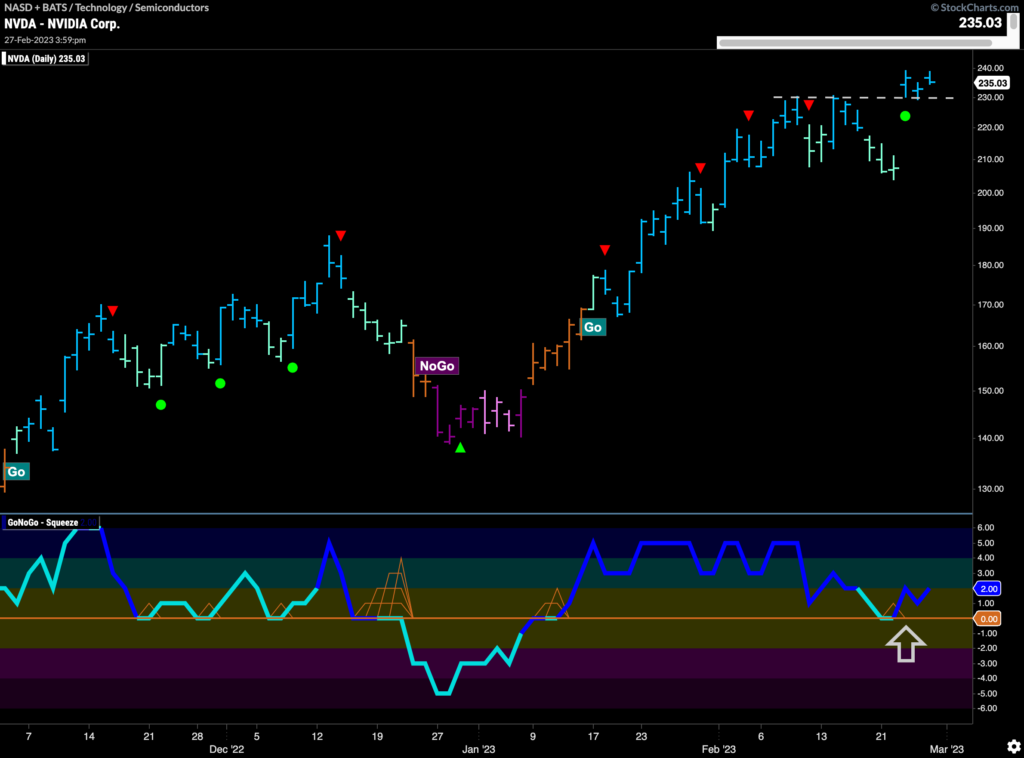Select the Go label beside mid-January bars

(593, 327)
